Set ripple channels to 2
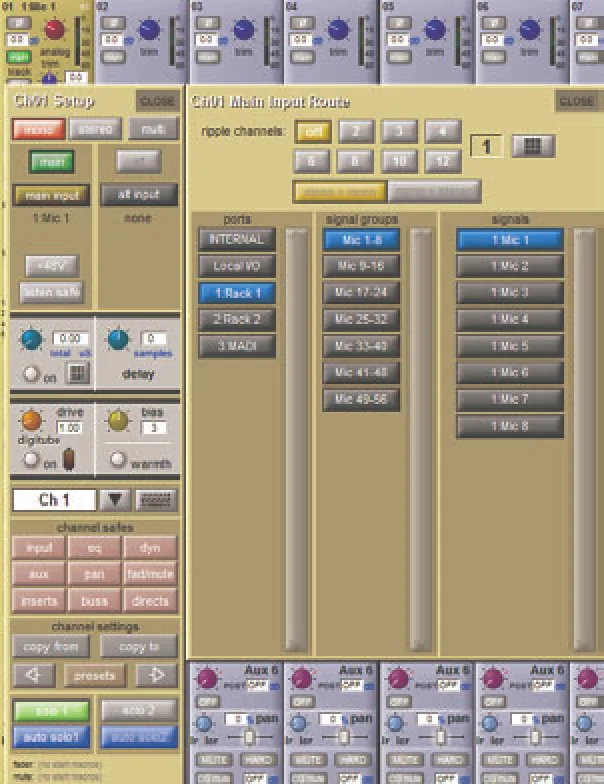Viewport: 604px width, 784px height. click(x=356, y=132)
